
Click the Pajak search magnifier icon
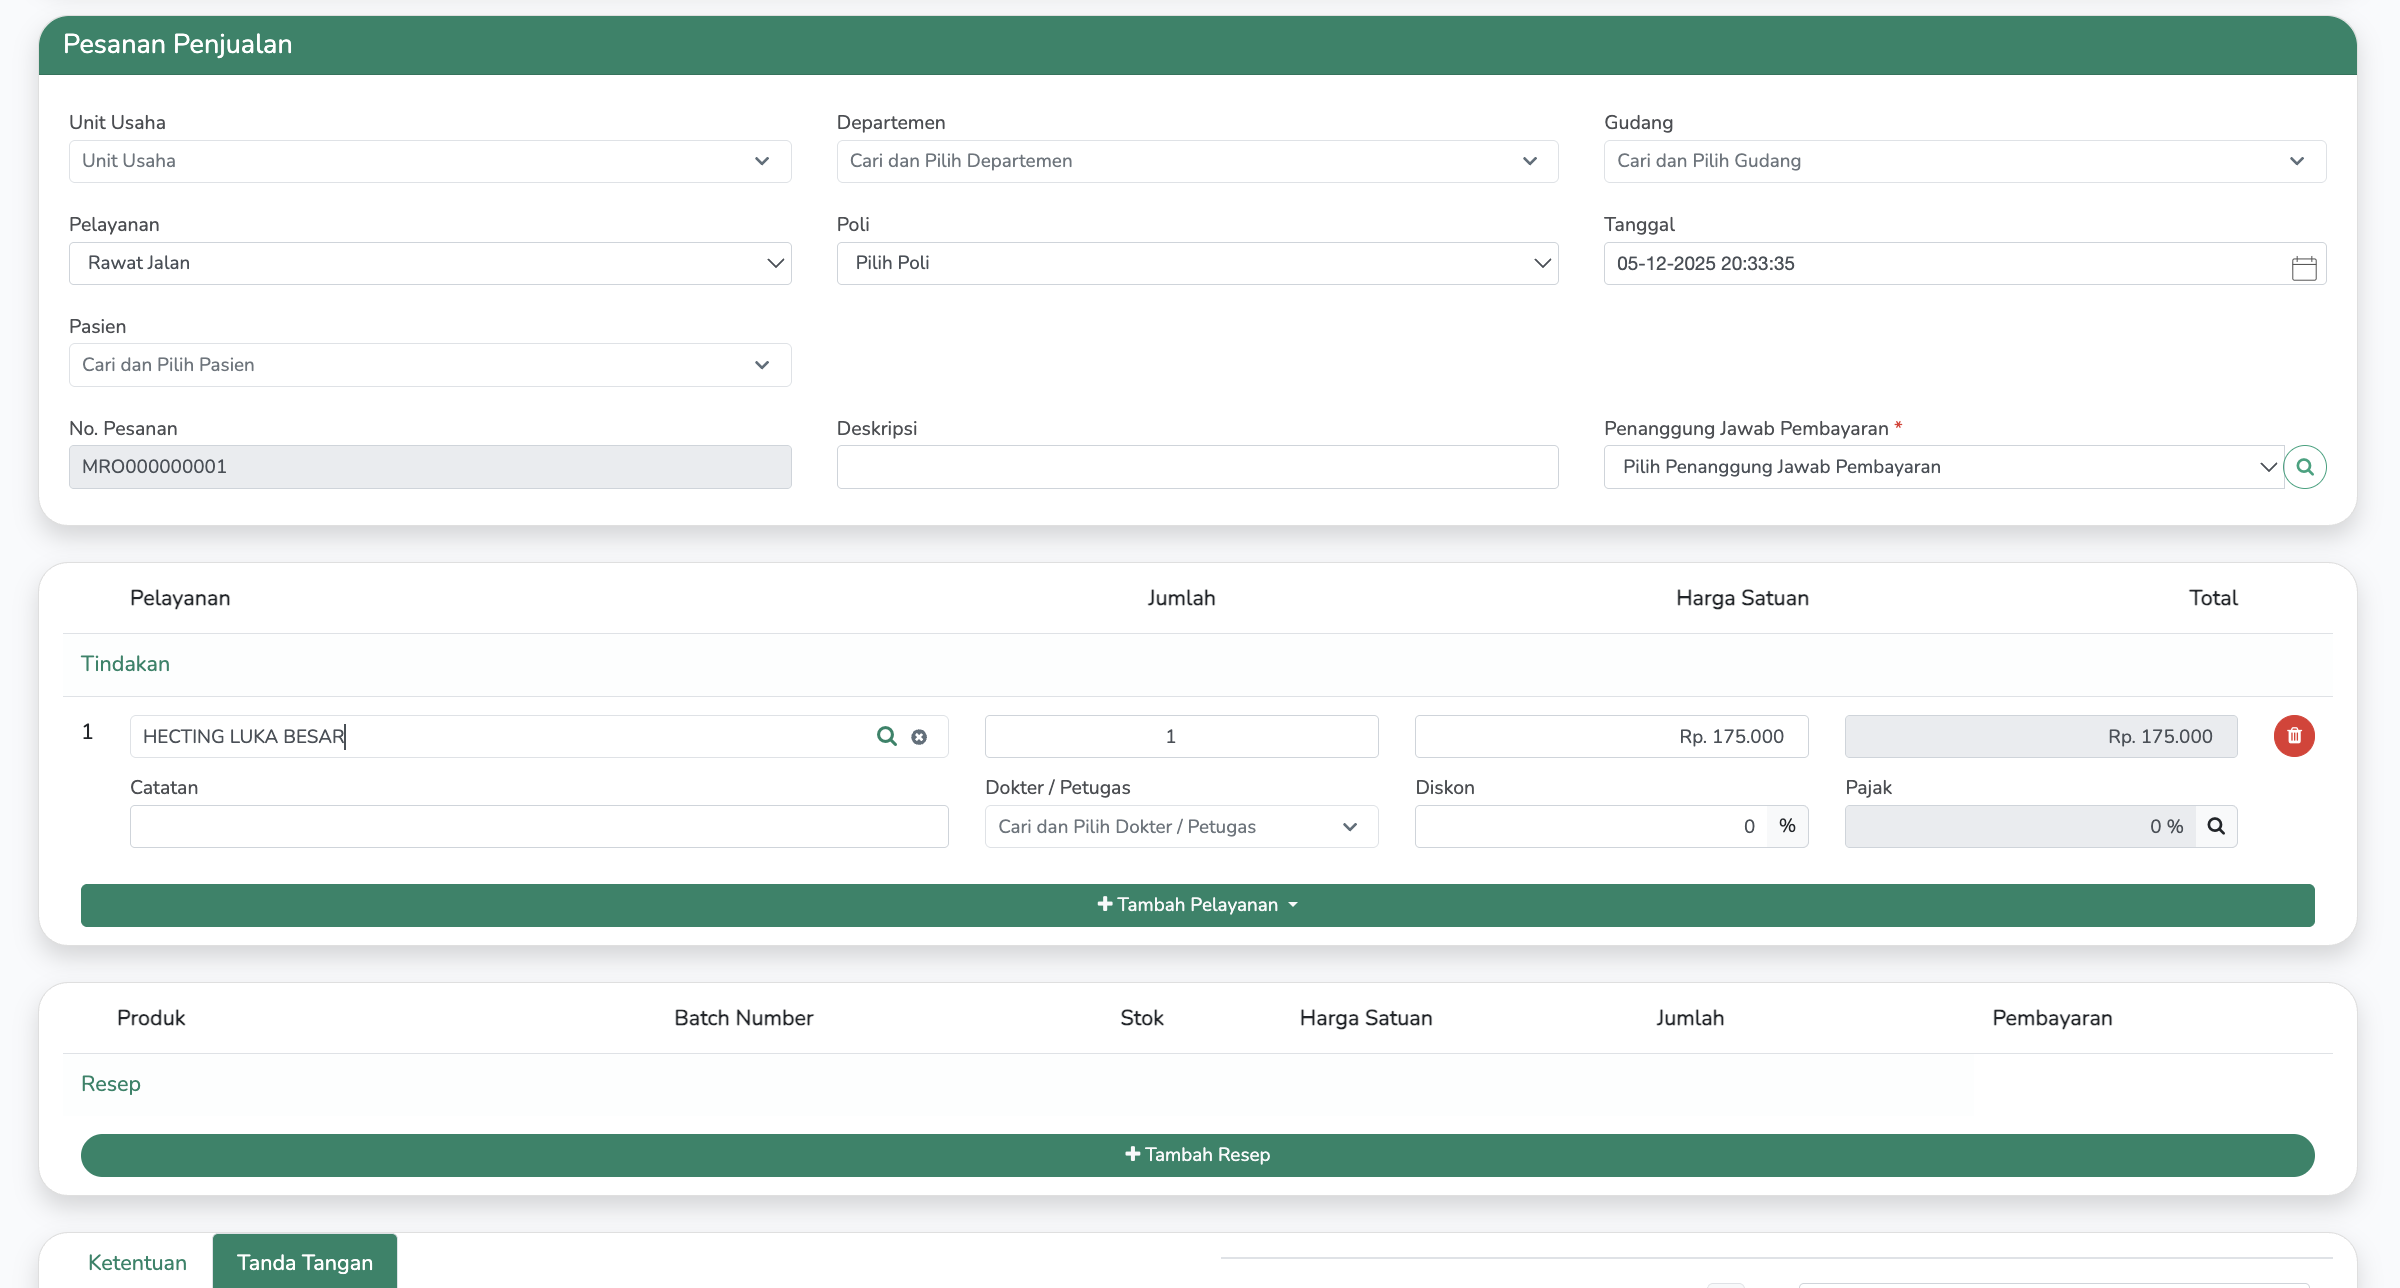[2216, 826]
